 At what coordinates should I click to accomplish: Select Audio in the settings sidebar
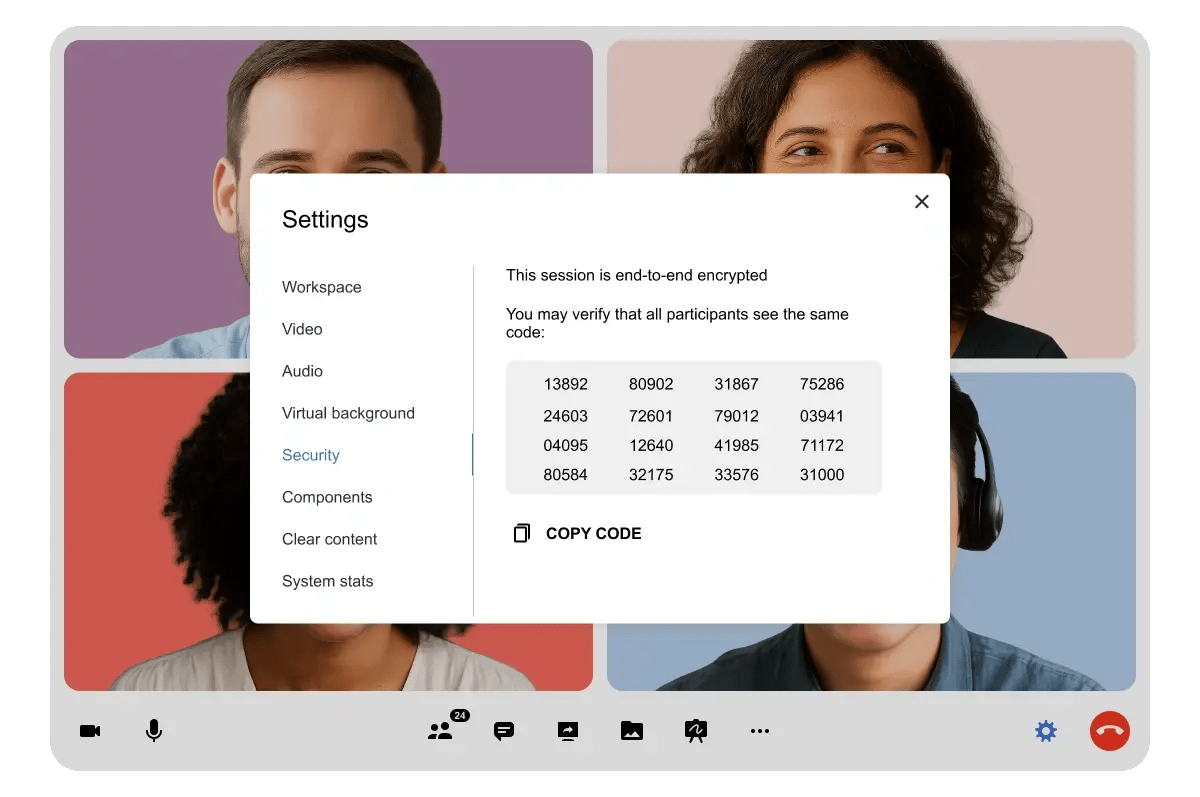[302, 371]
